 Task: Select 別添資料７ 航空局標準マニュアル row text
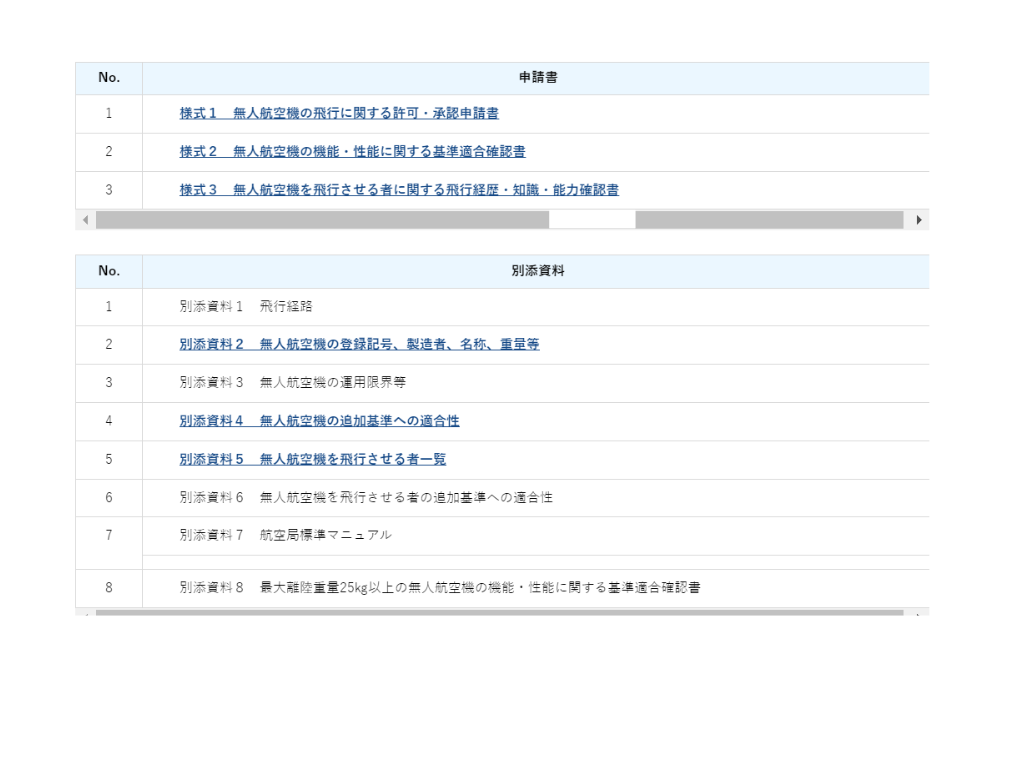pos(285,535)
